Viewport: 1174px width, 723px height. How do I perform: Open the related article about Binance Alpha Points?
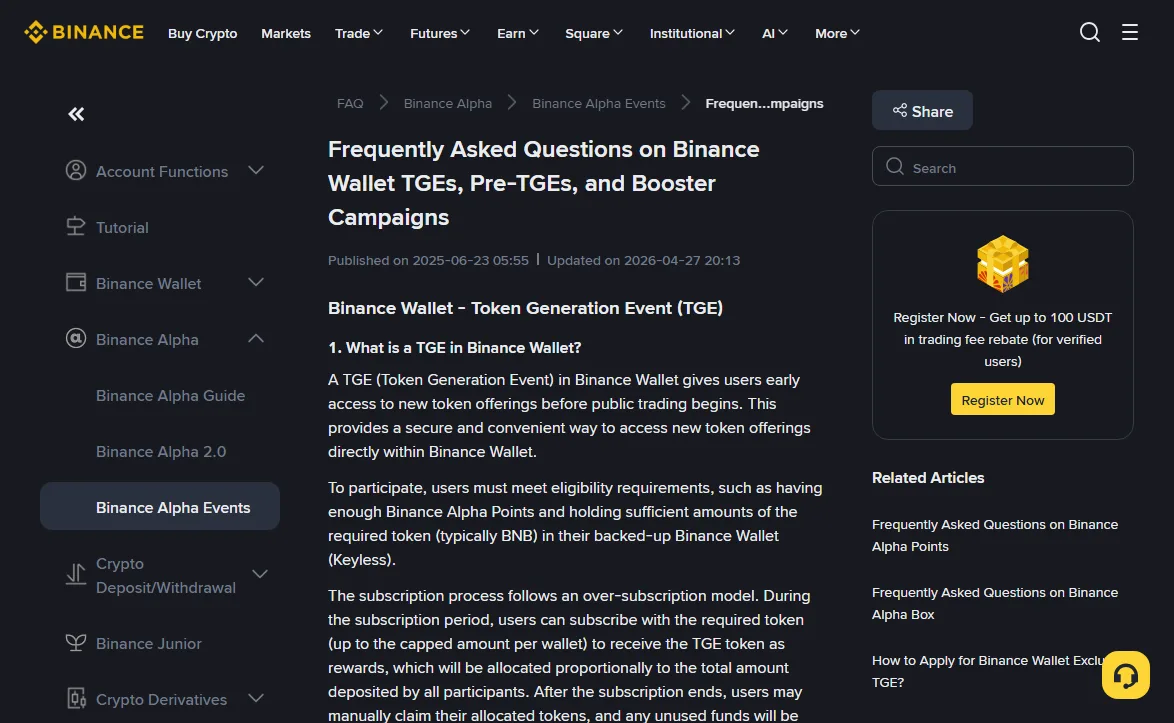[x=994, y=535]
